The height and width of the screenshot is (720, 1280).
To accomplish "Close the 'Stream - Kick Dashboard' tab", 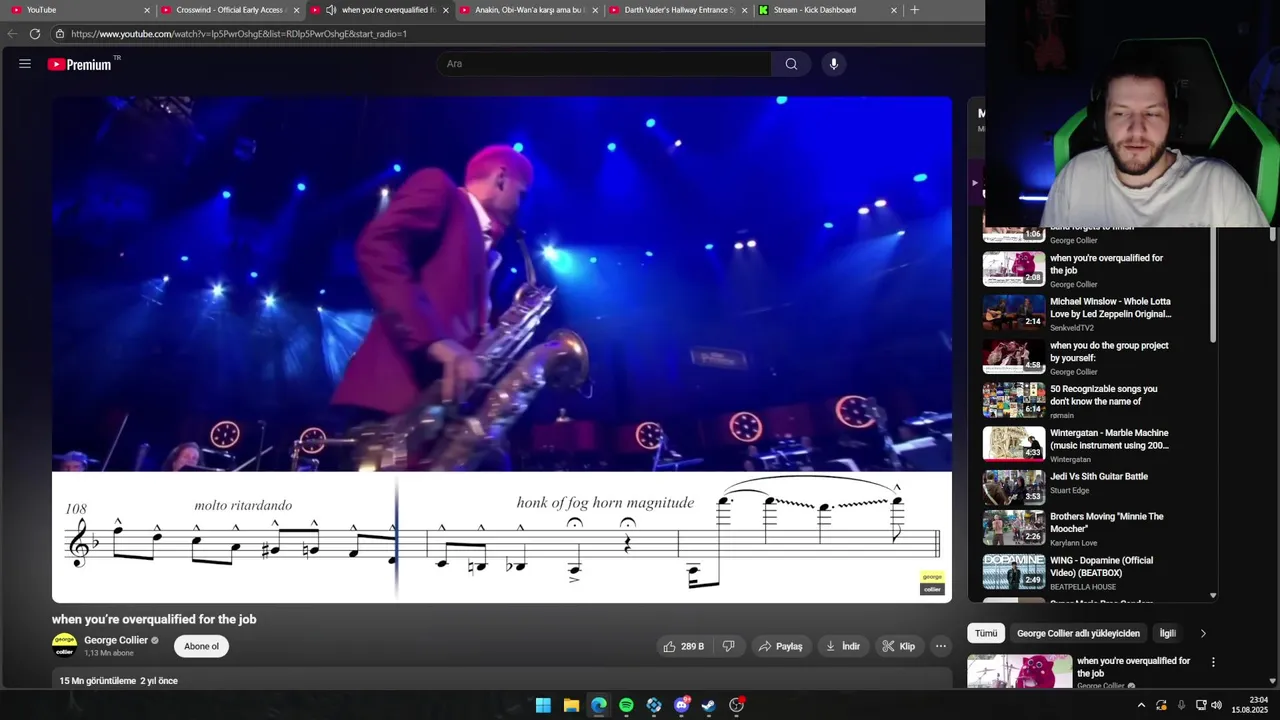I will click(894, 10).
